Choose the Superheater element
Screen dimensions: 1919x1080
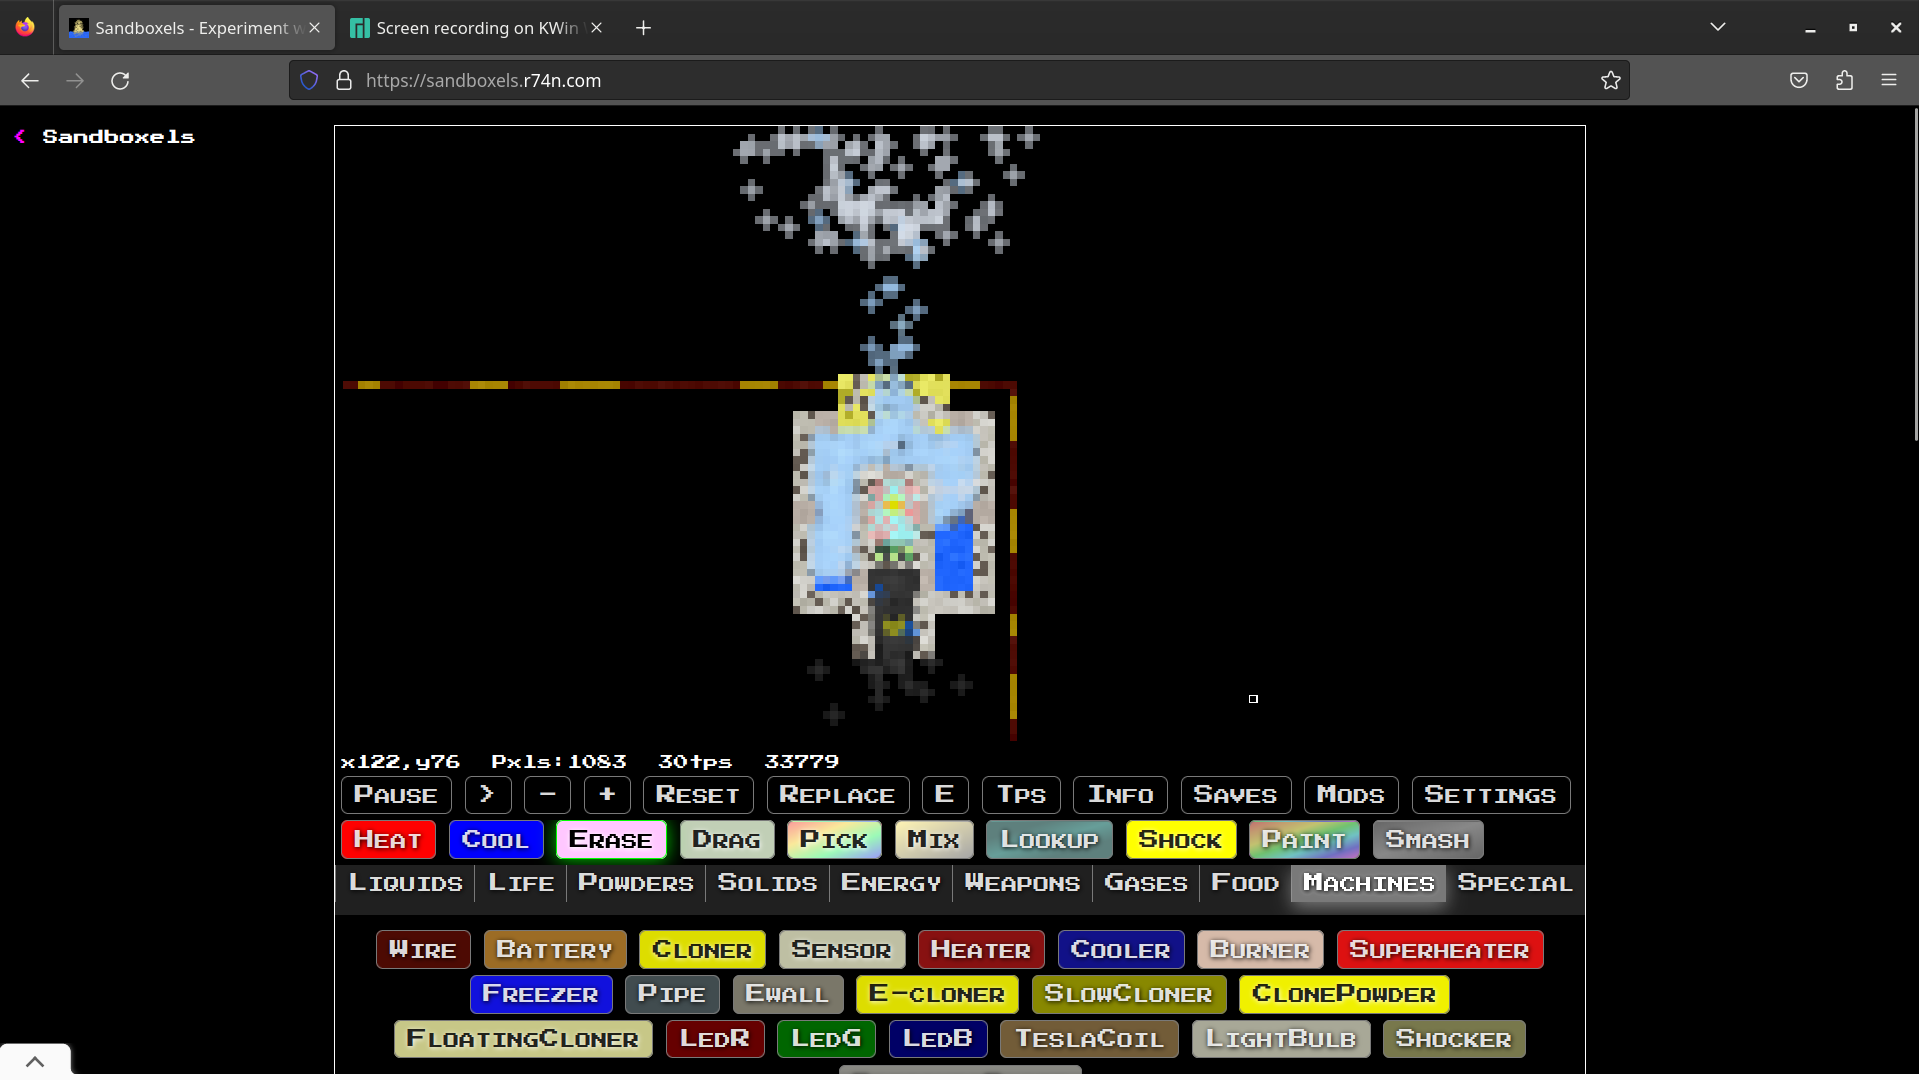pos(1440,950)
